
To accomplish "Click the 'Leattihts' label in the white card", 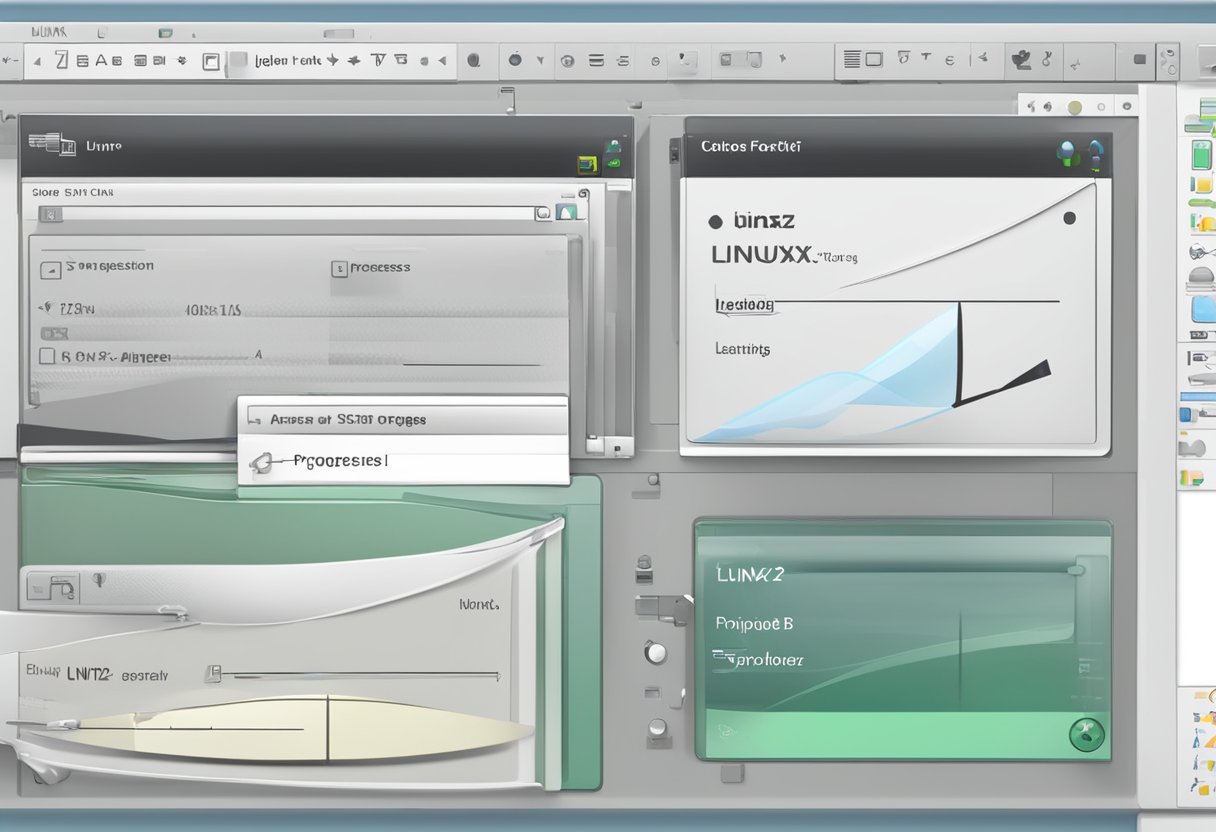I will (x=743, y=349).
